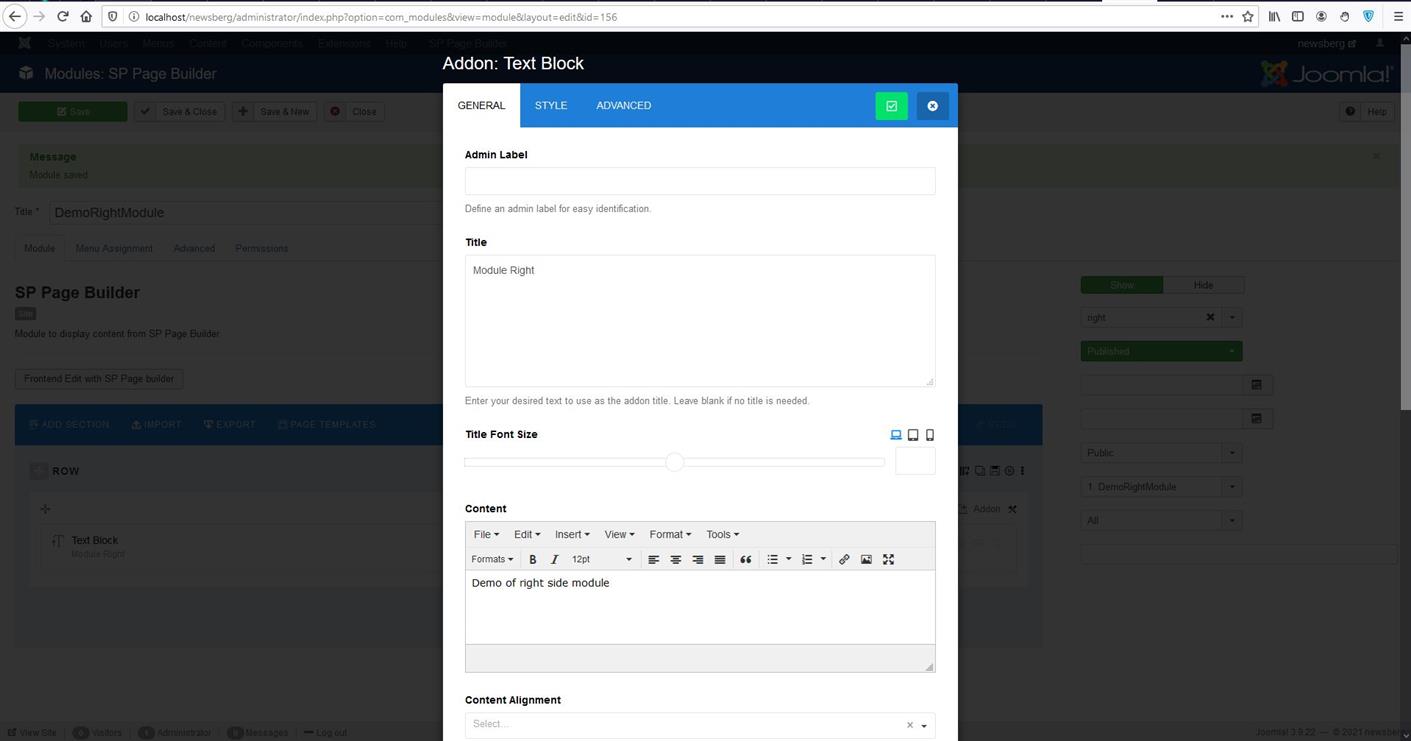
Task: Open the Advanced tab of addon
Action: coord(623,106)
